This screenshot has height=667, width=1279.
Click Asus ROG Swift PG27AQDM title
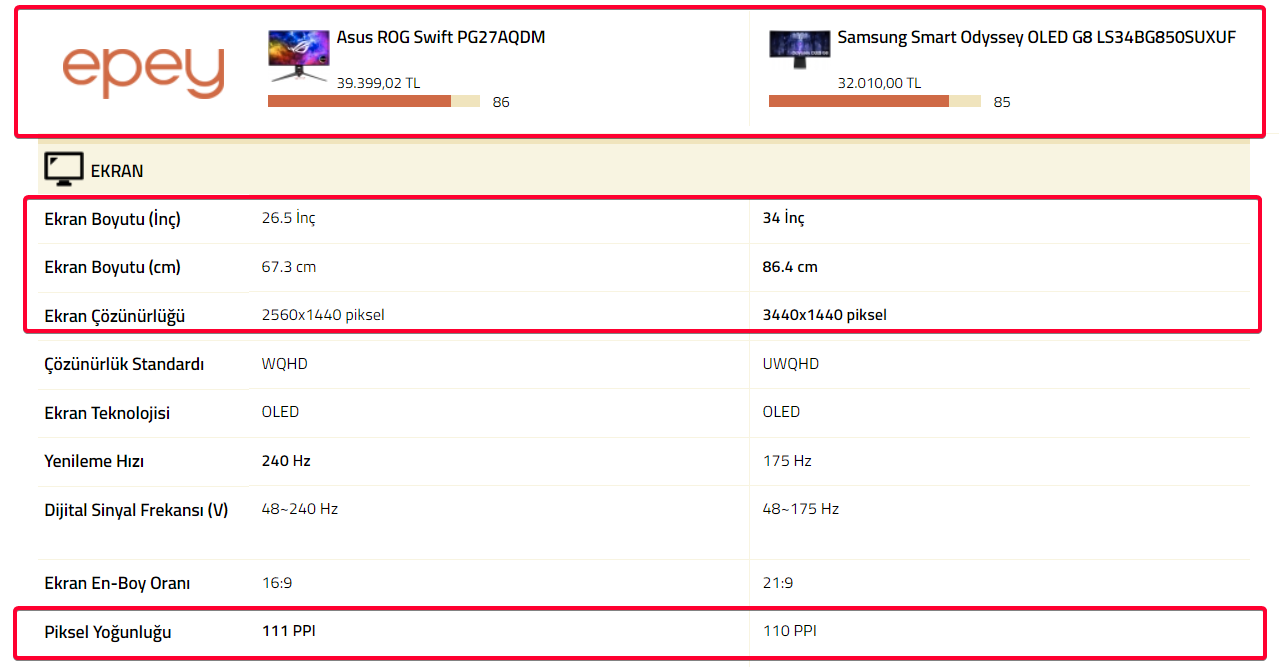(x=441, y=38)
